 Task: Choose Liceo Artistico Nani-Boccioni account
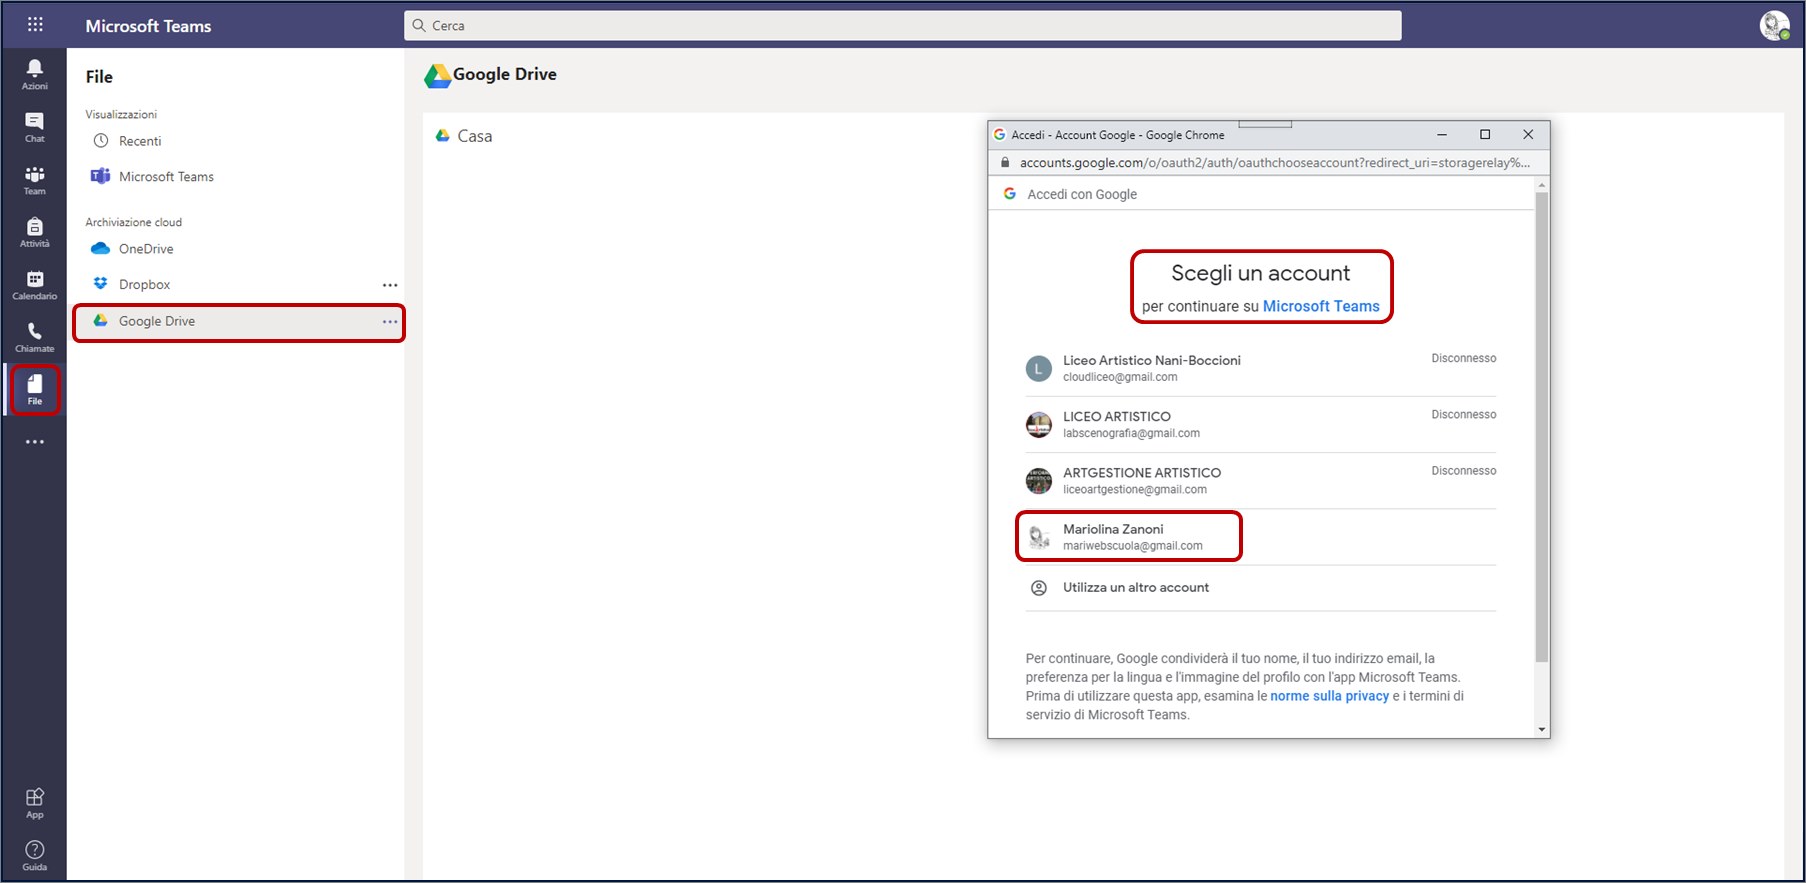pos(1260,368)
